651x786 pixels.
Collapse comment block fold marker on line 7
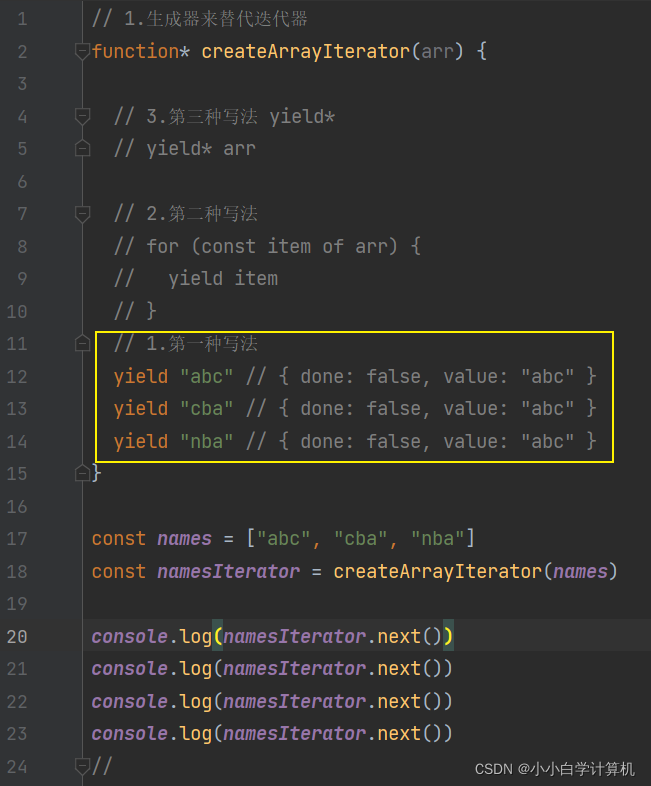(x=82, y=214)
